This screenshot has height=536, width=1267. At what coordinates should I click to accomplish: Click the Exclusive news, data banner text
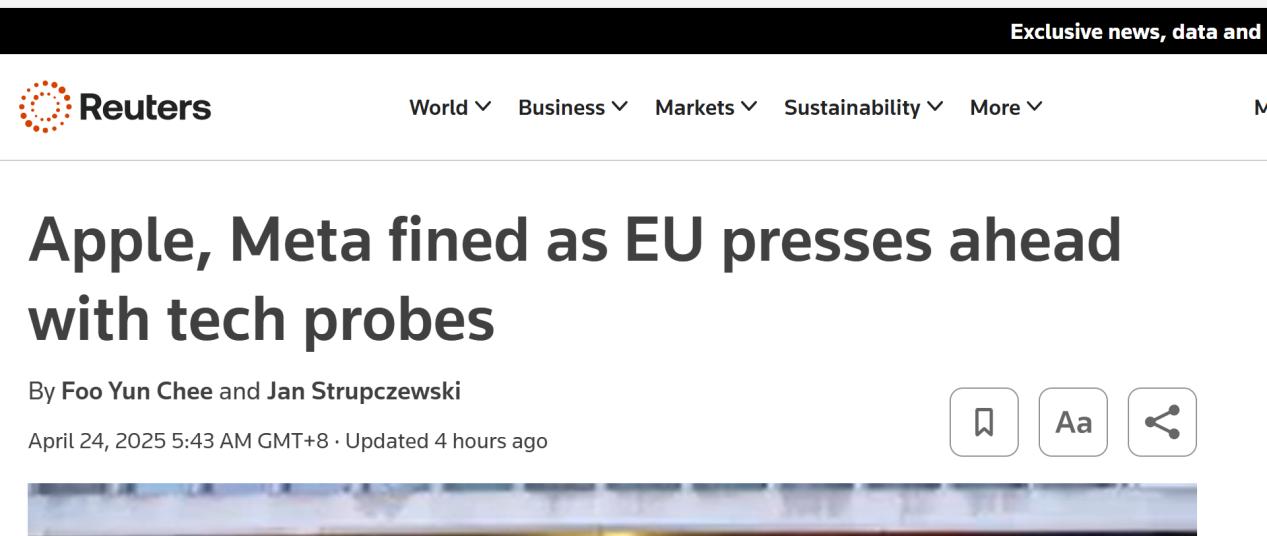tap(1138, 32)
